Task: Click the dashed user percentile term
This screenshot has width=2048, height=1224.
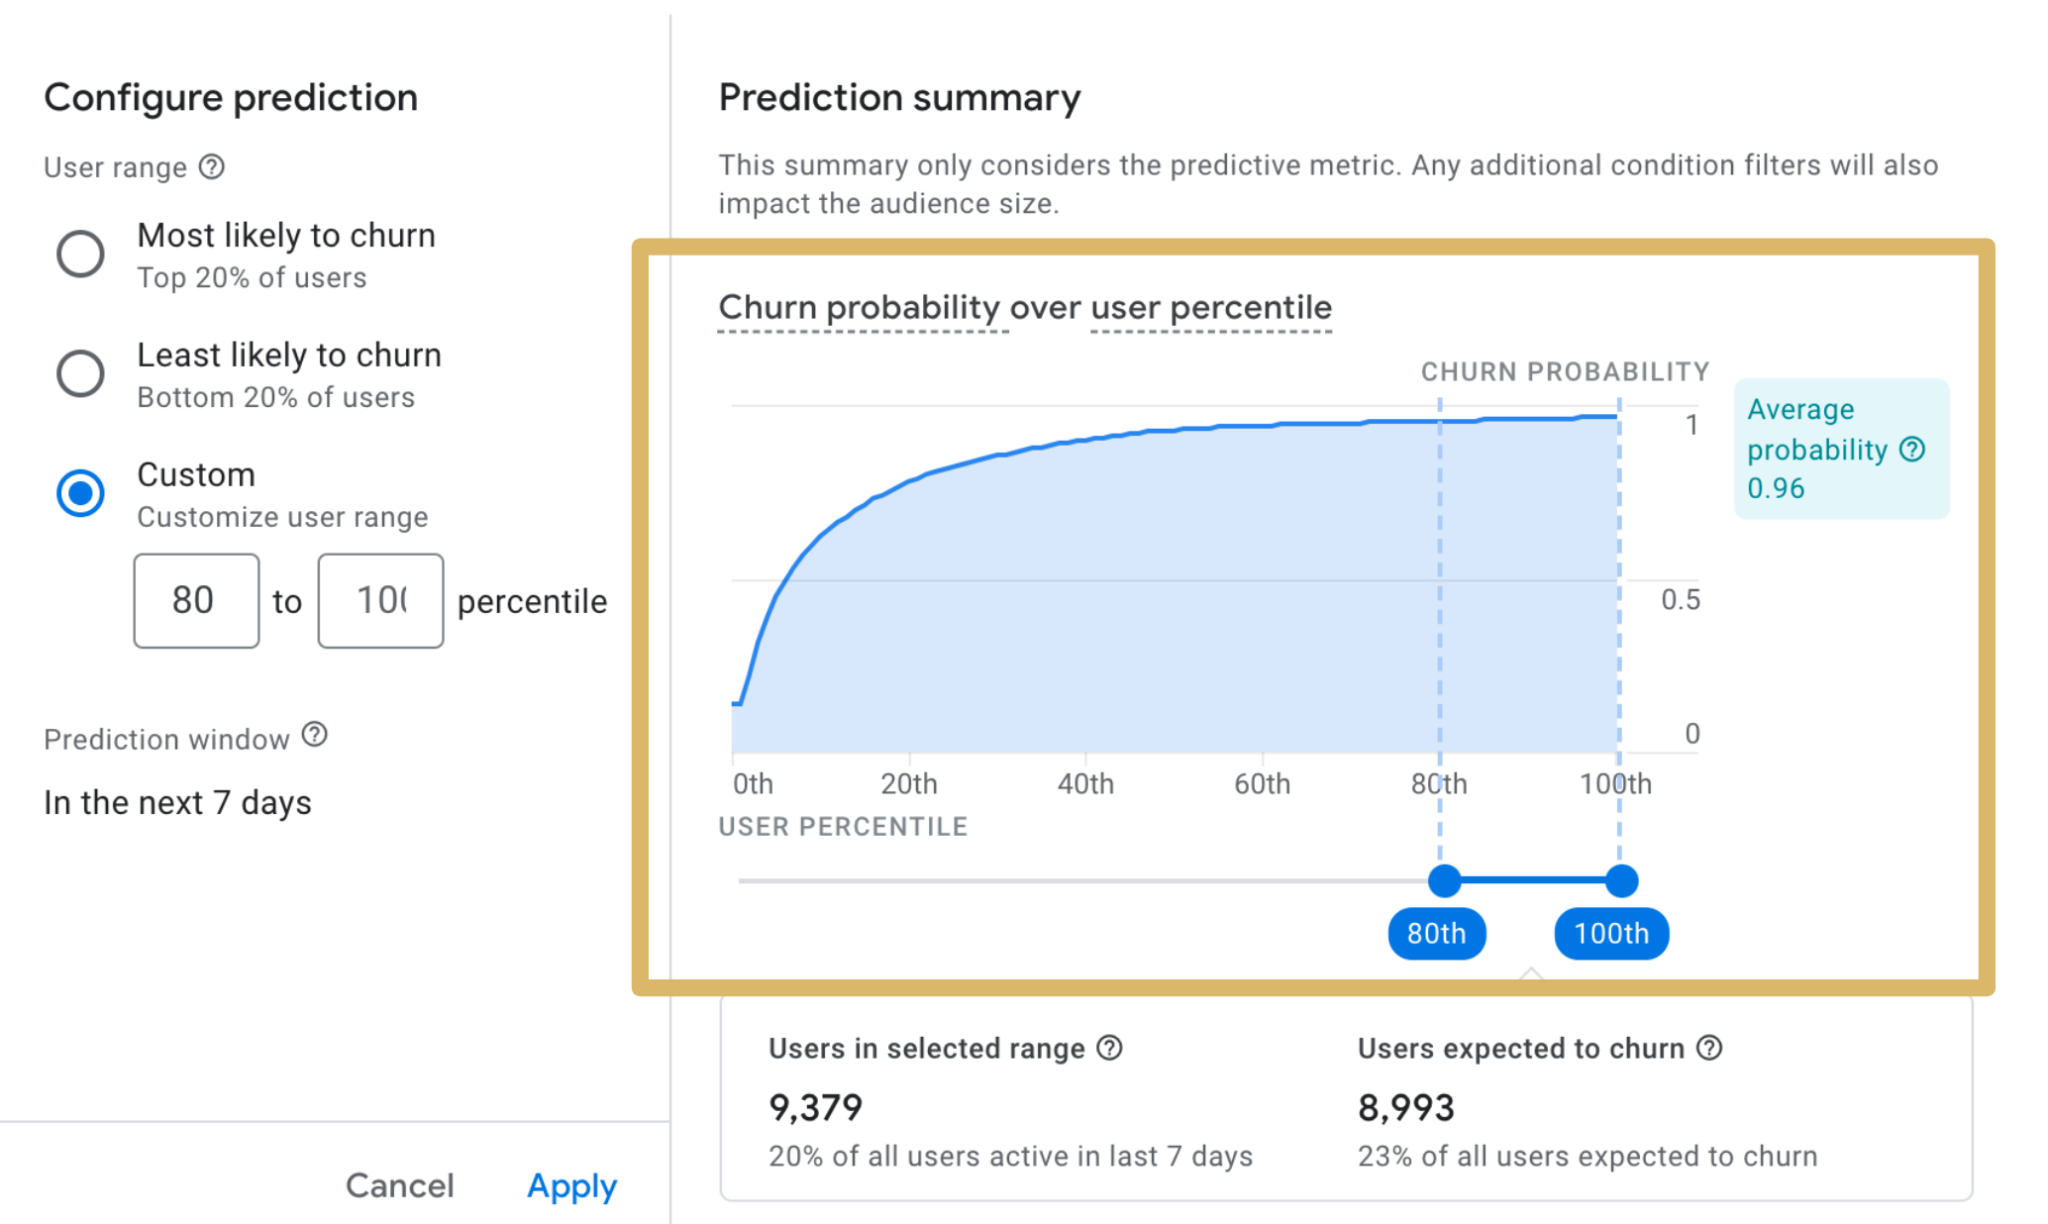Action: point(1209,307)
